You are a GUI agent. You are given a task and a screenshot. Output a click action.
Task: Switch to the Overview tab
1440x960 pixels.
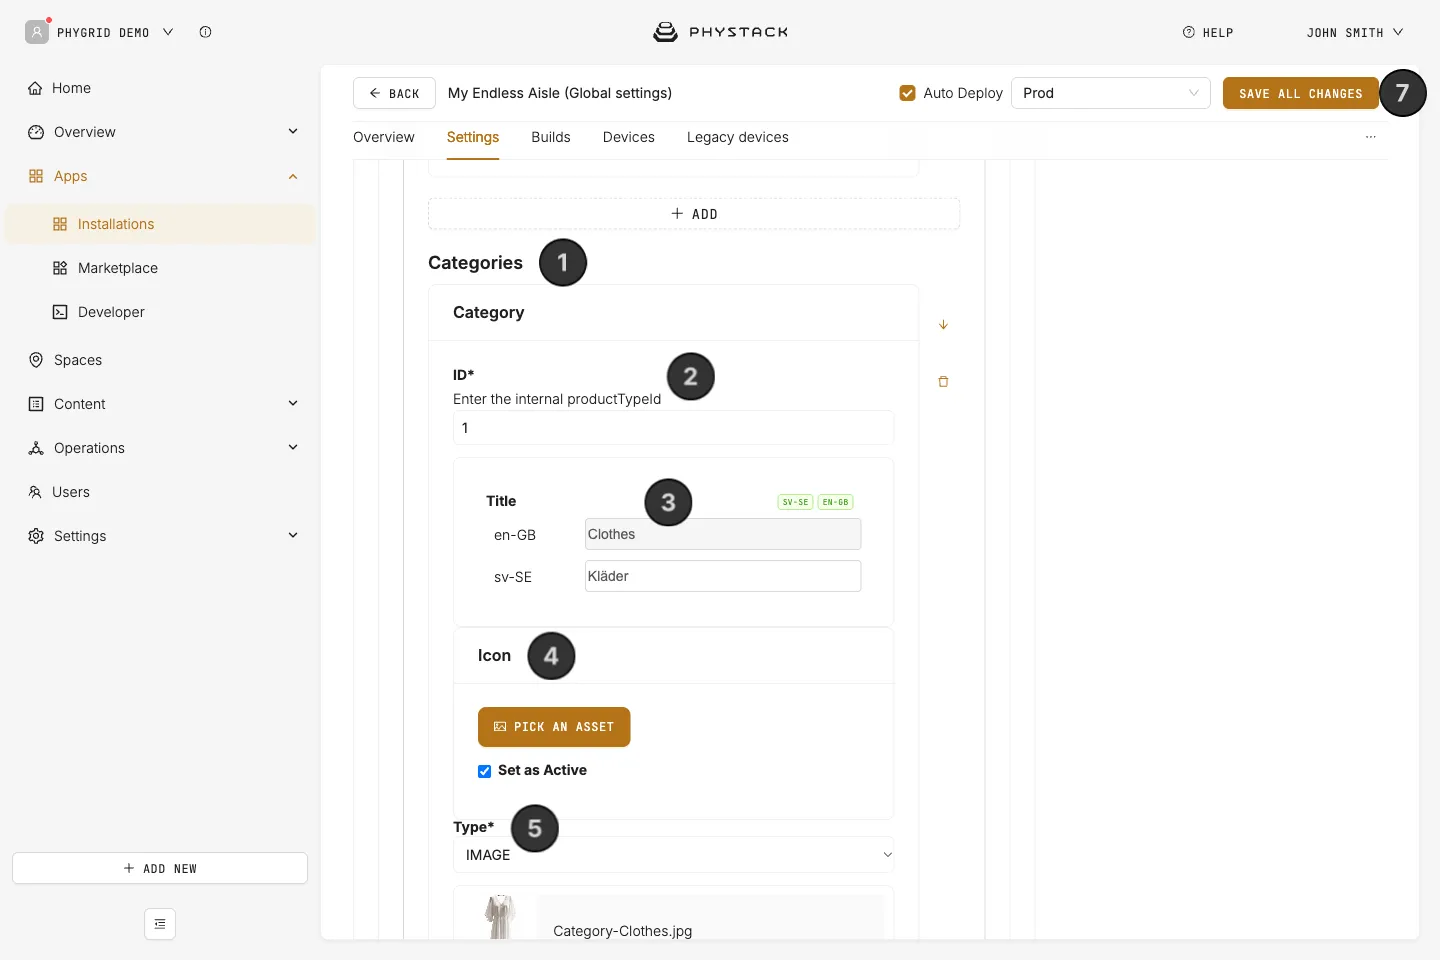(384, 137)
